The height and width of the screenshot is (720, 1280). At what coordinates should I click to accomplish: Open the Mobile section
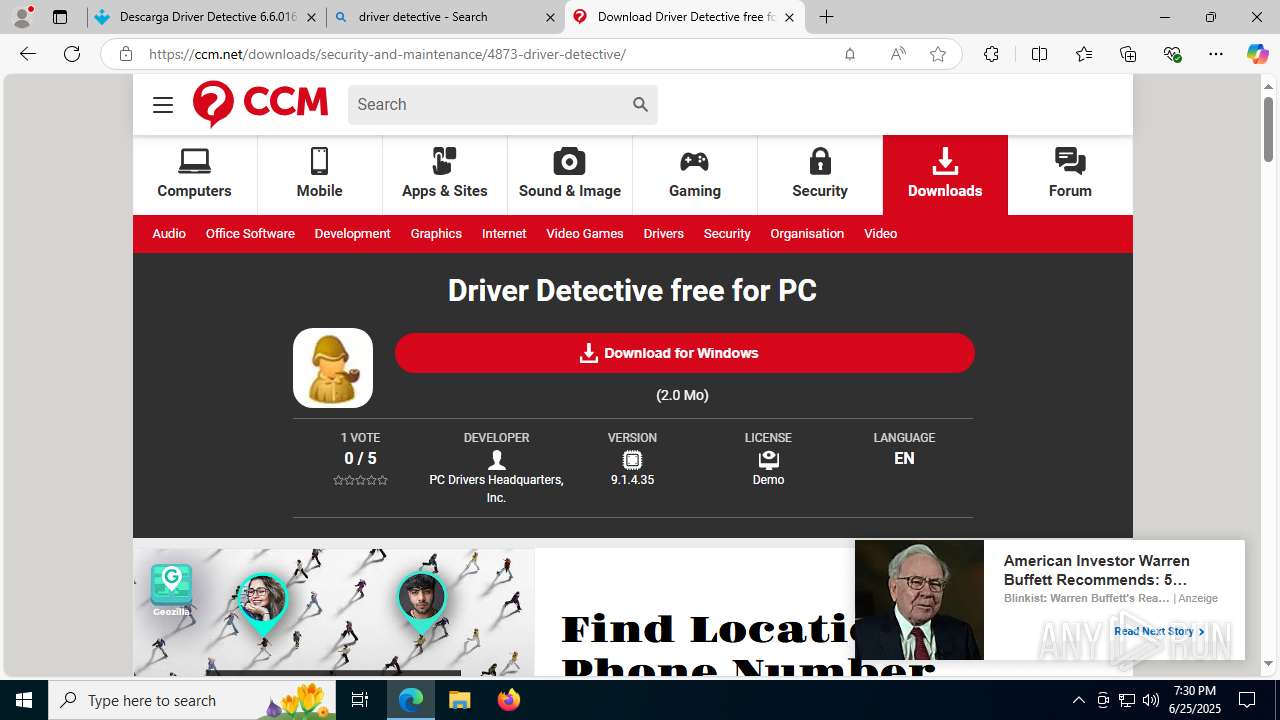319,174
